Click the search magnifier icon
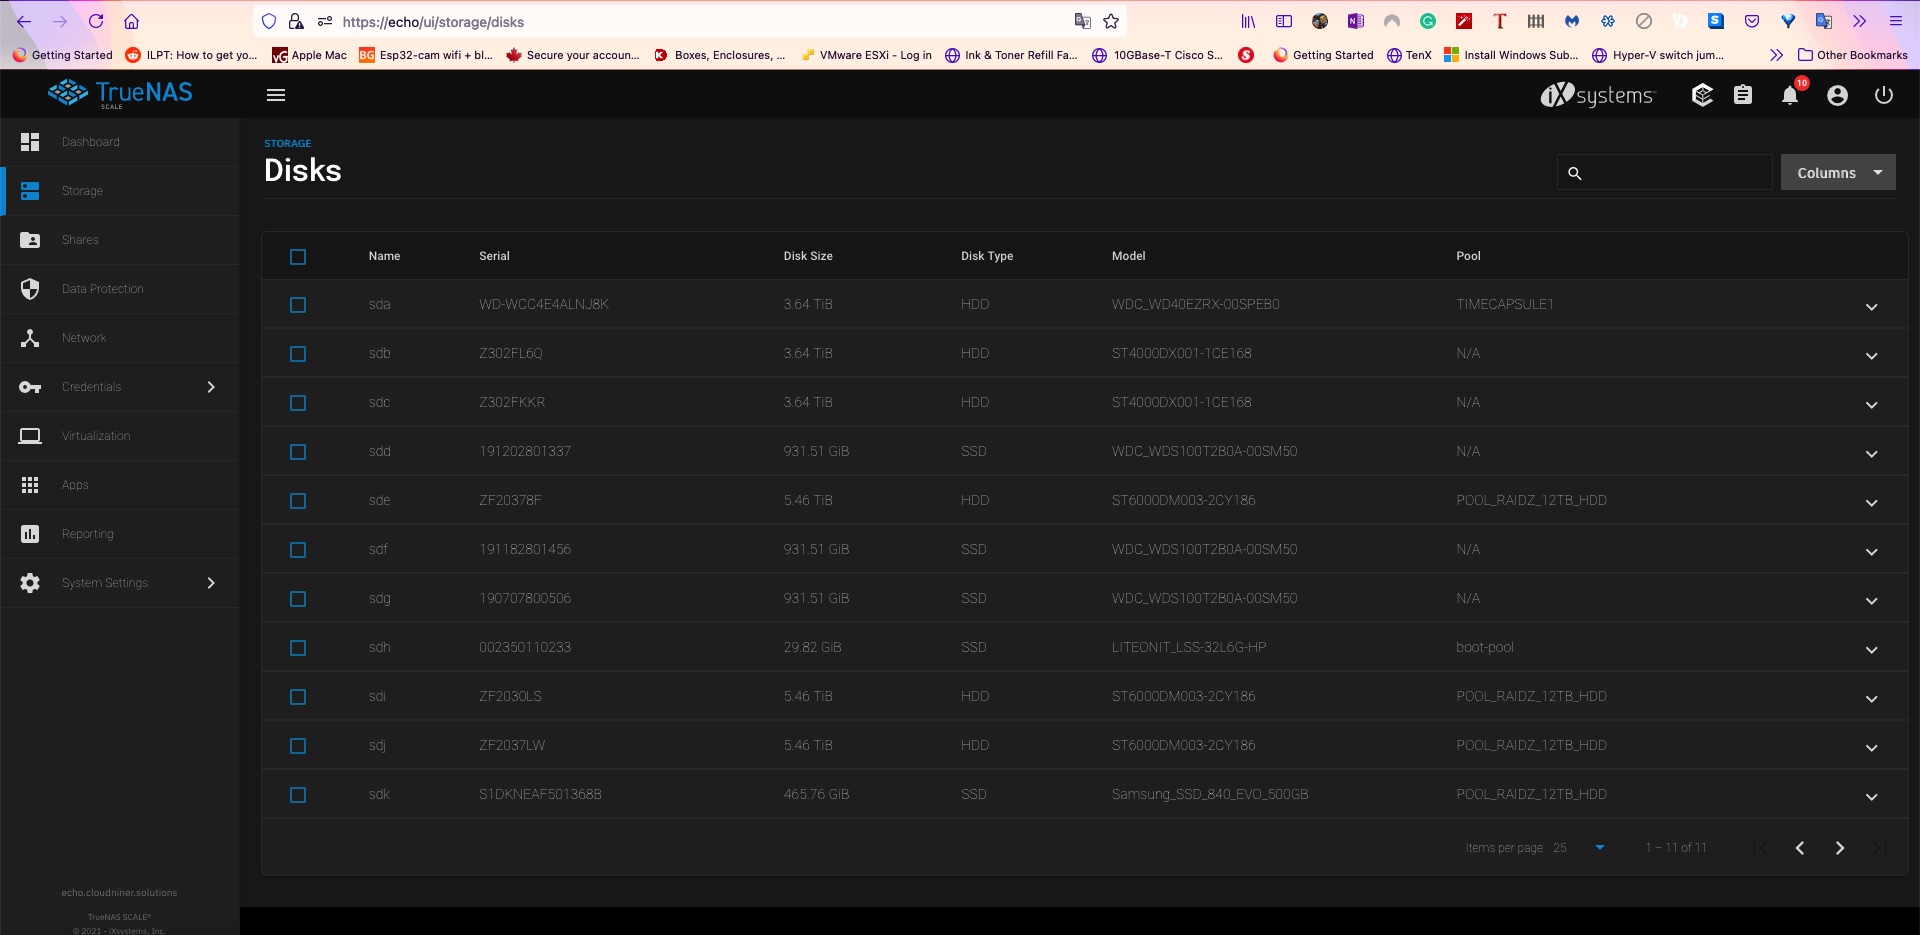The image size is (1920, 935). [x=1575, y=174]
